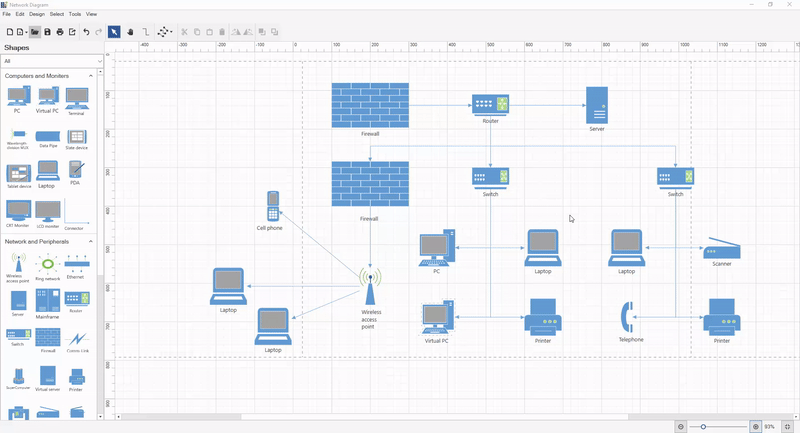Open the Design menu
800x433 pixels.
[37, 14]
